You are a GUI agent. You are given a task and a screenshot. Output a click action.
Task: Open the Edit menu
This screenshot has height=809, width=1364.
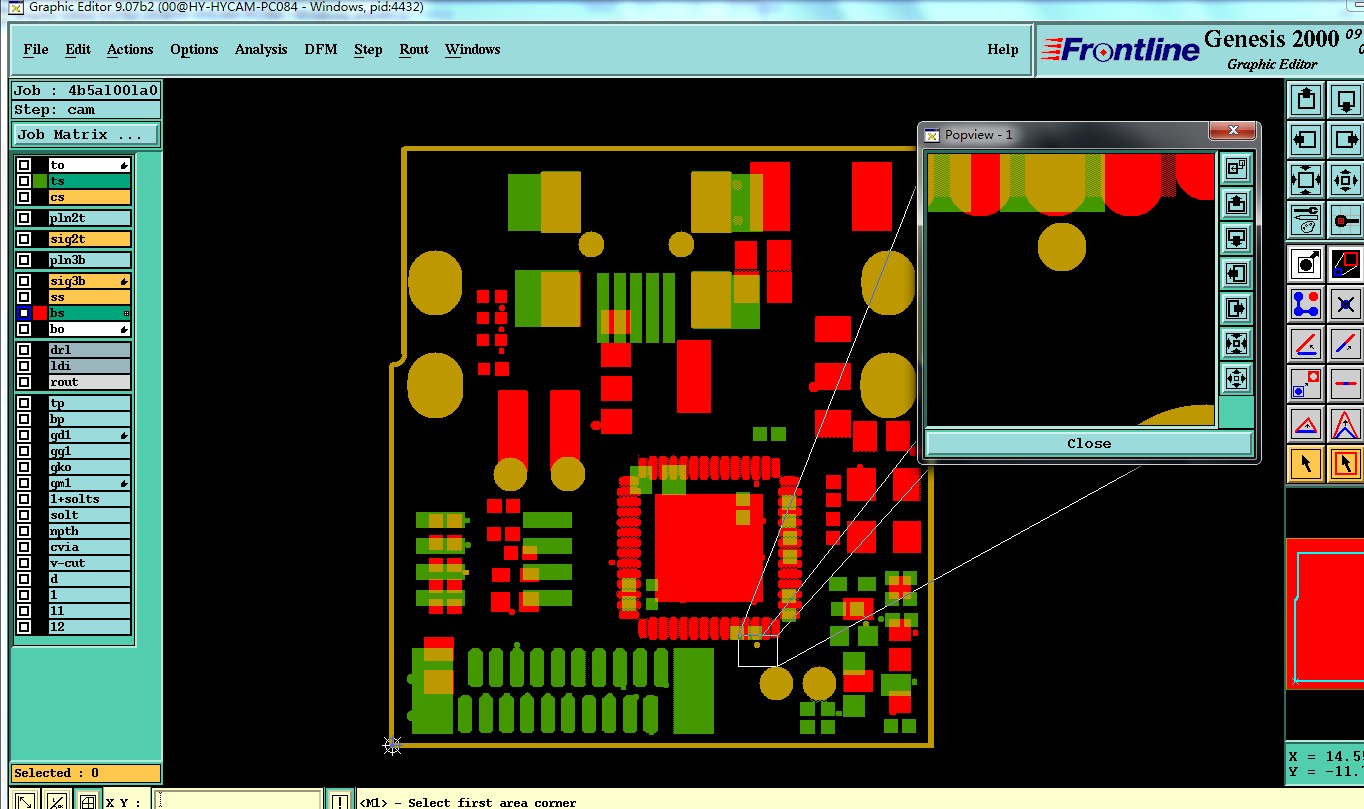click(x=78, y=49)
